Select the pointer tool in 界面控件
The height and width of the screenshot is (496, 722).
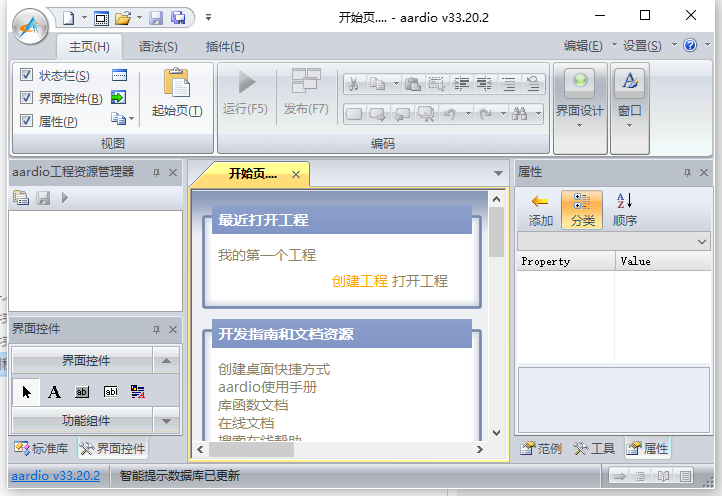[x=27, y=392]
